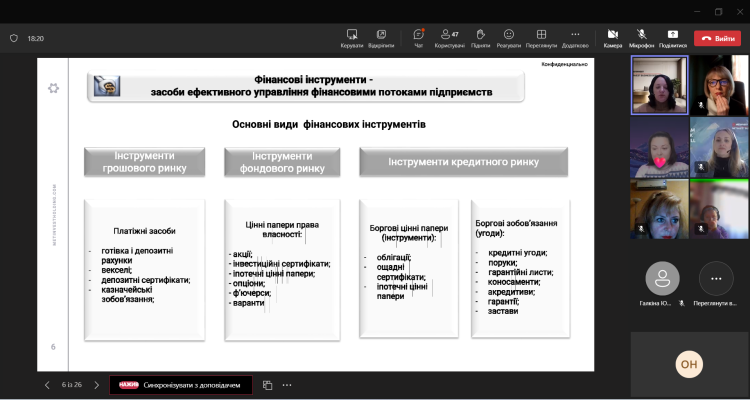Open the Чат (chat) panel
Viewport: 750px width, 400px height.
pos(418,36)
